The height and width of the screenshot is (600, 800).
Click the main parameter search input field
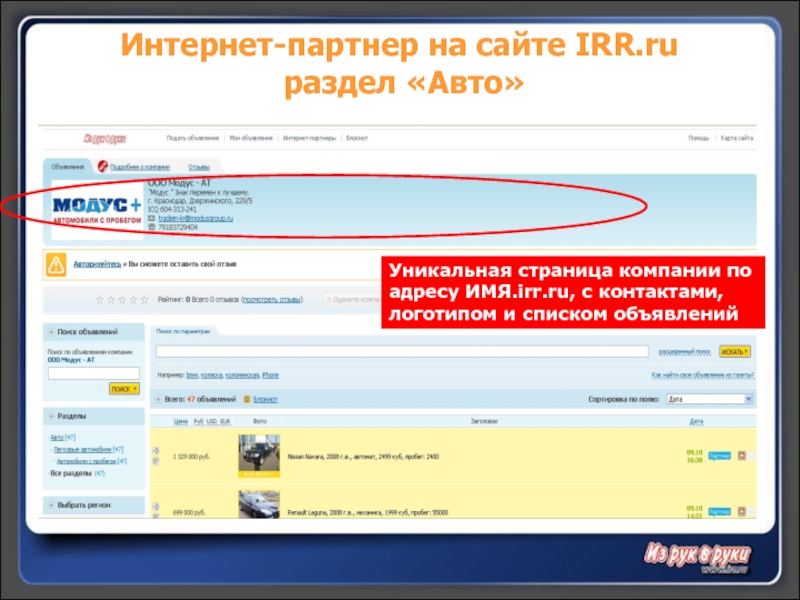tap(402, 352)
